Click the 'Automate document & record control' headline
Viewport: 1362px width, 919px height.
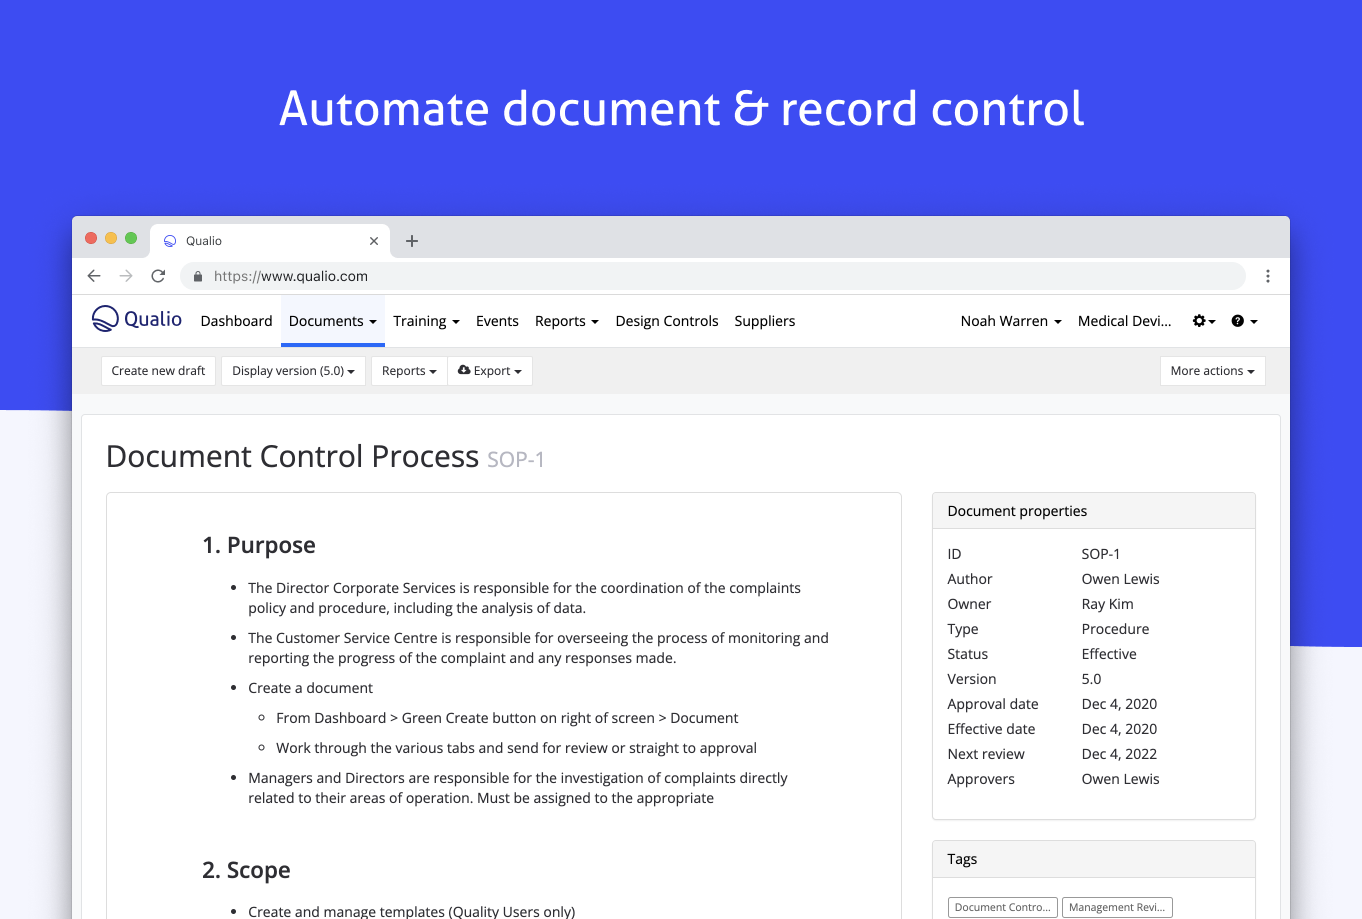[681, 108]
